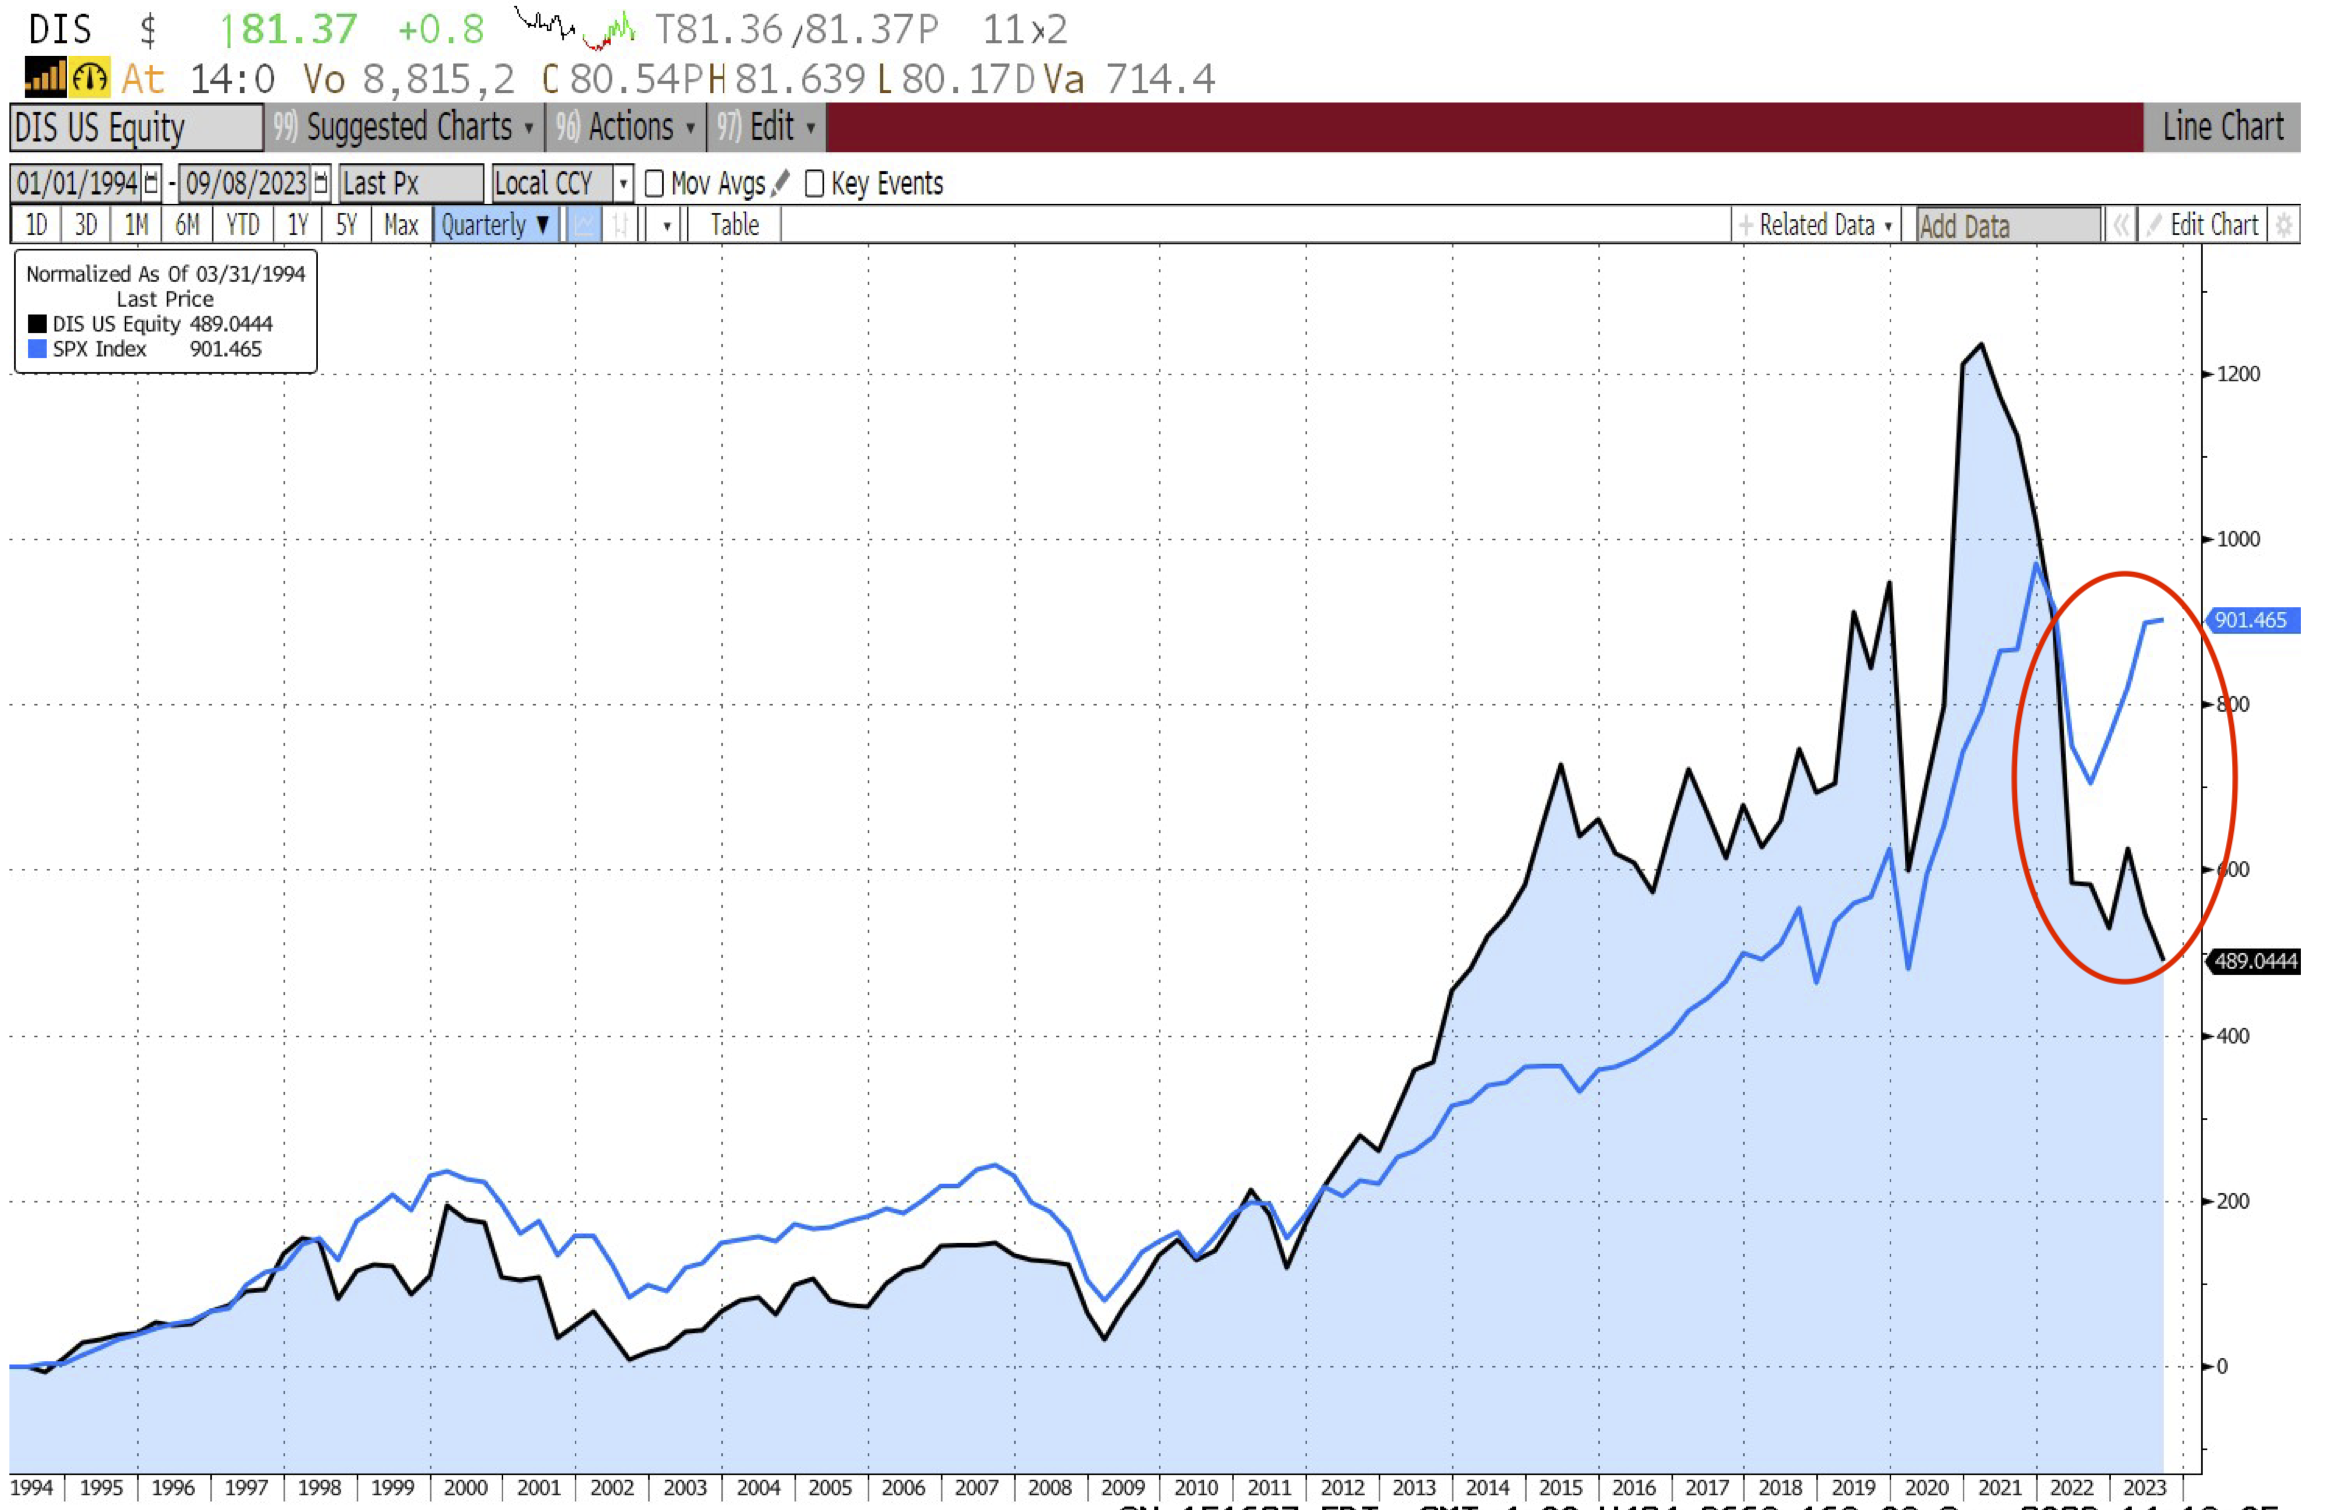Expand the Local CCY currency dropdown
Screen dimensions: 2327x1510
pos(622,183)
